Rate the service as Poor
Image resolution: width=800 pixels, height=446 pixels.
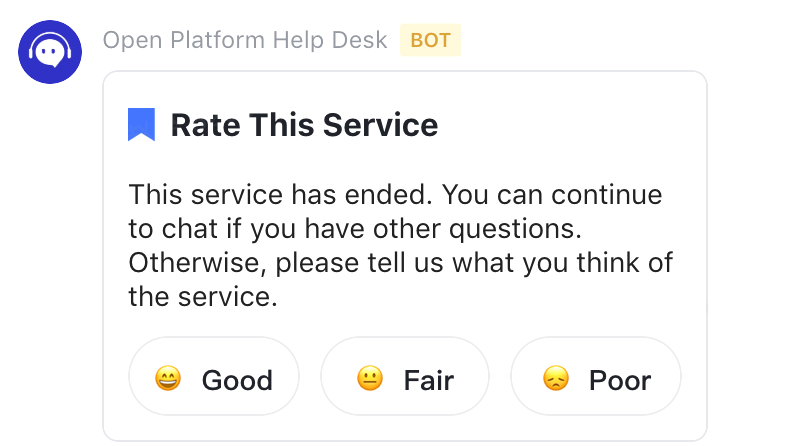[596, 380]
